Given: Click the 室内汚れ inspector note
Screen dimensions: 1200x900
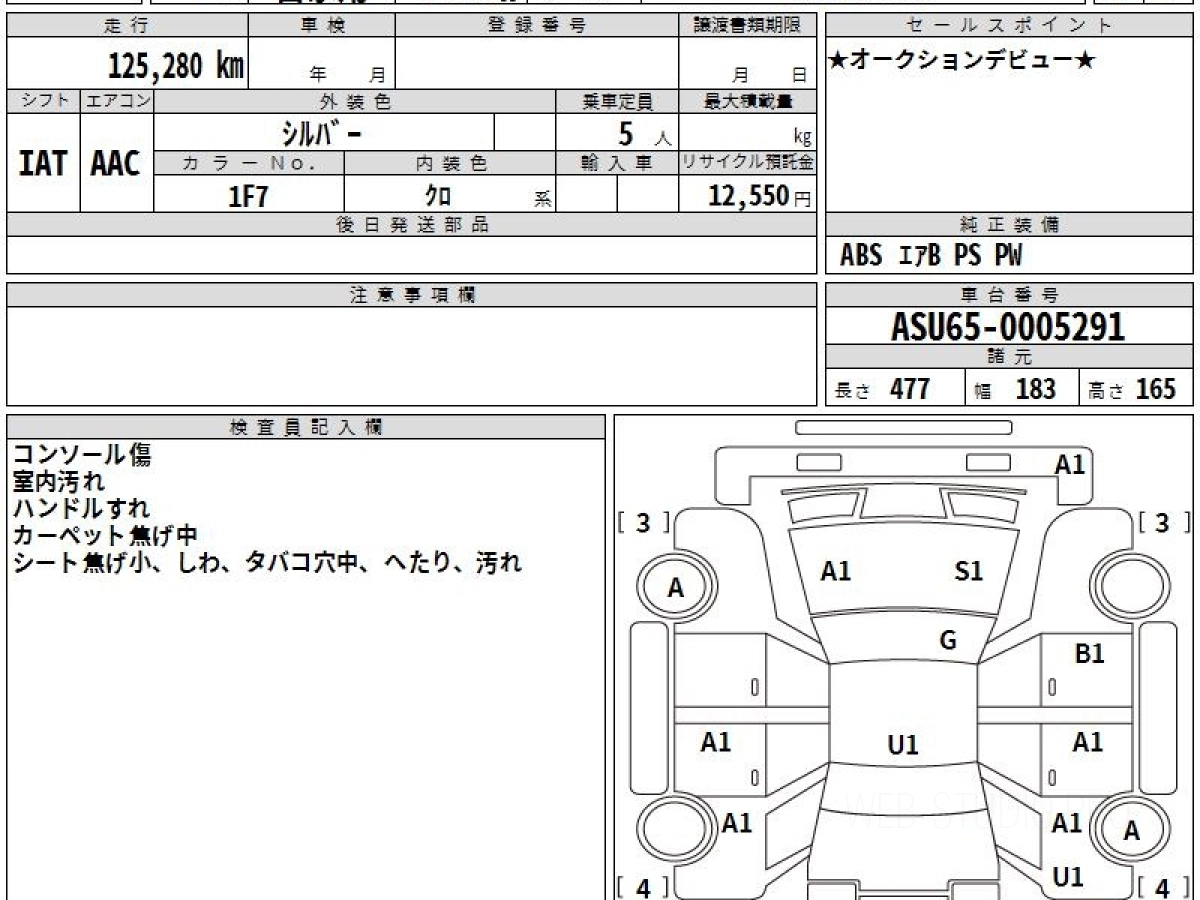Looking at the screenshot, I should pyautogui.click(x=58, y=482).
